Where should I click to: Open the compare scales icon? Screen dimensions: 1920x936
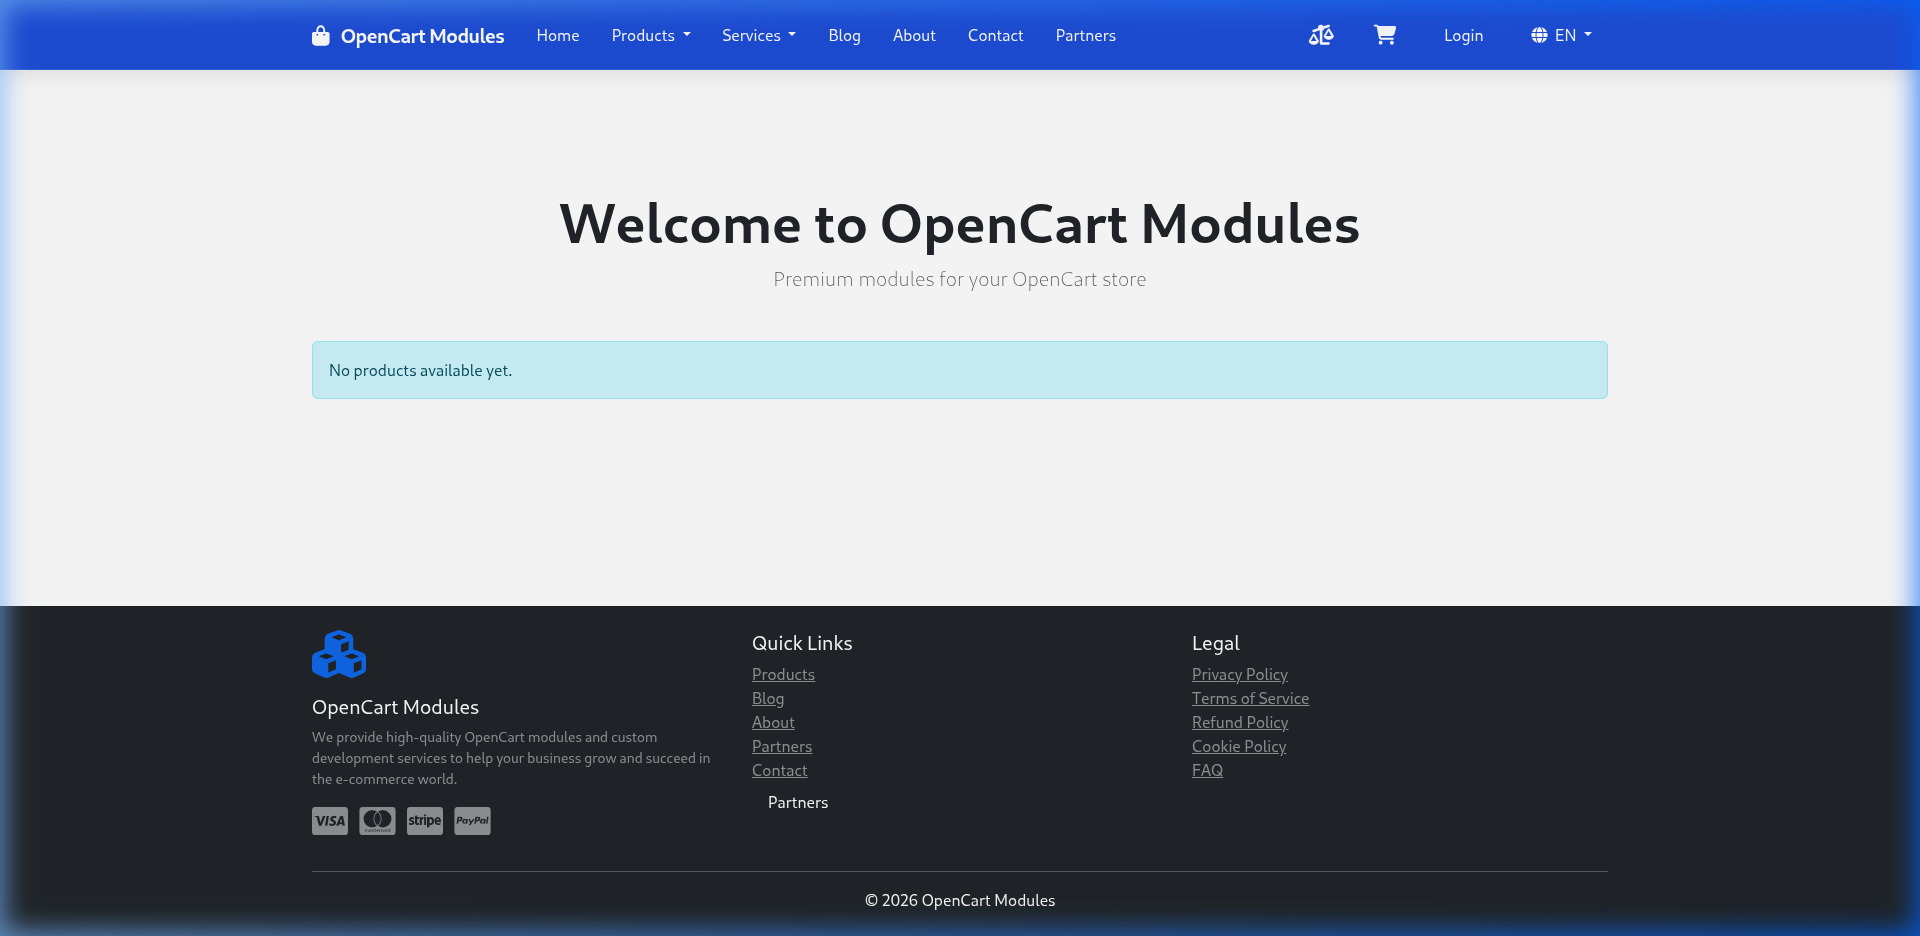click(x=1321, y=36)
